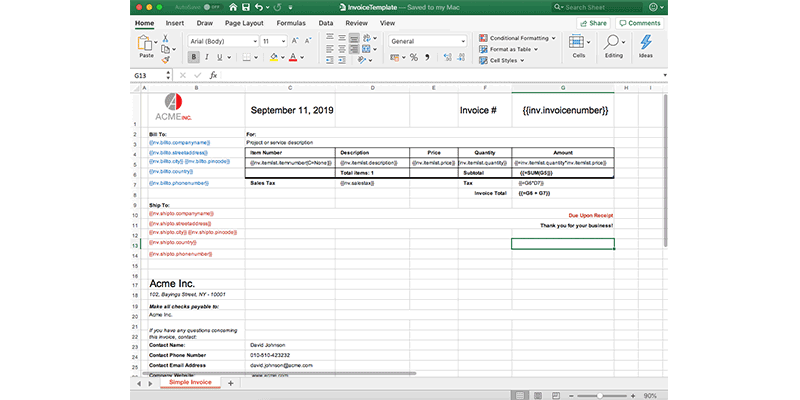Screen dimensions: 800x400
Task: Open the font name dropdown Arial (Body)
Action: [223, 41]
